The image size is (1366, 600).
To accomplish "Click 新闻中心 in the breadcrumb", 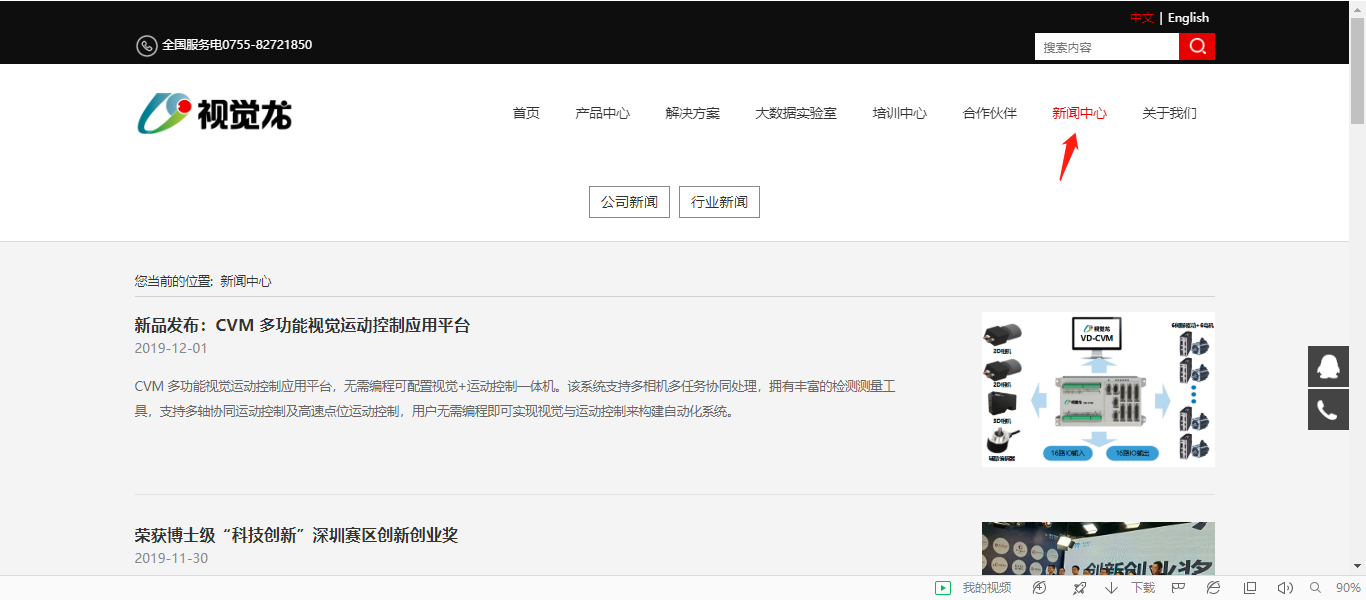I will pos(246,281).
